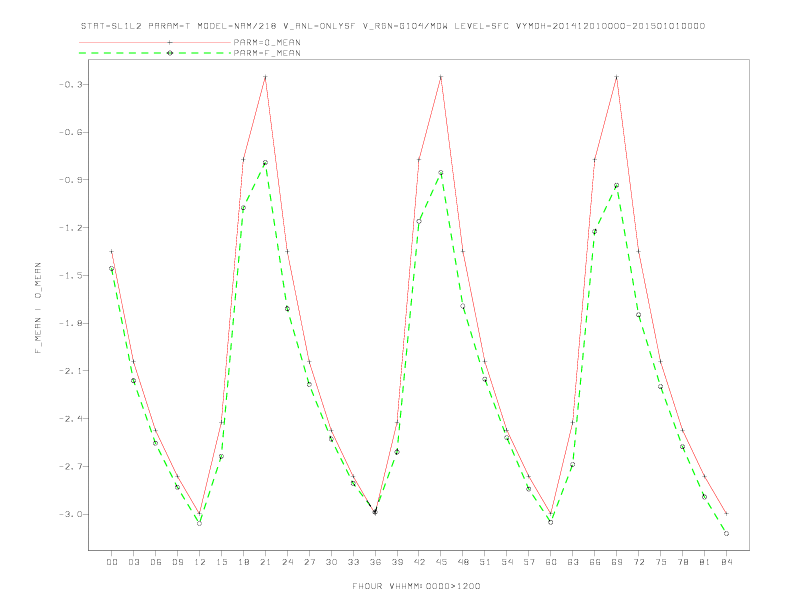The width and height of the screenshot is (792, 612).
Task: Click the red solid O_MEAN legend line sample
Action: pos(155,42)
